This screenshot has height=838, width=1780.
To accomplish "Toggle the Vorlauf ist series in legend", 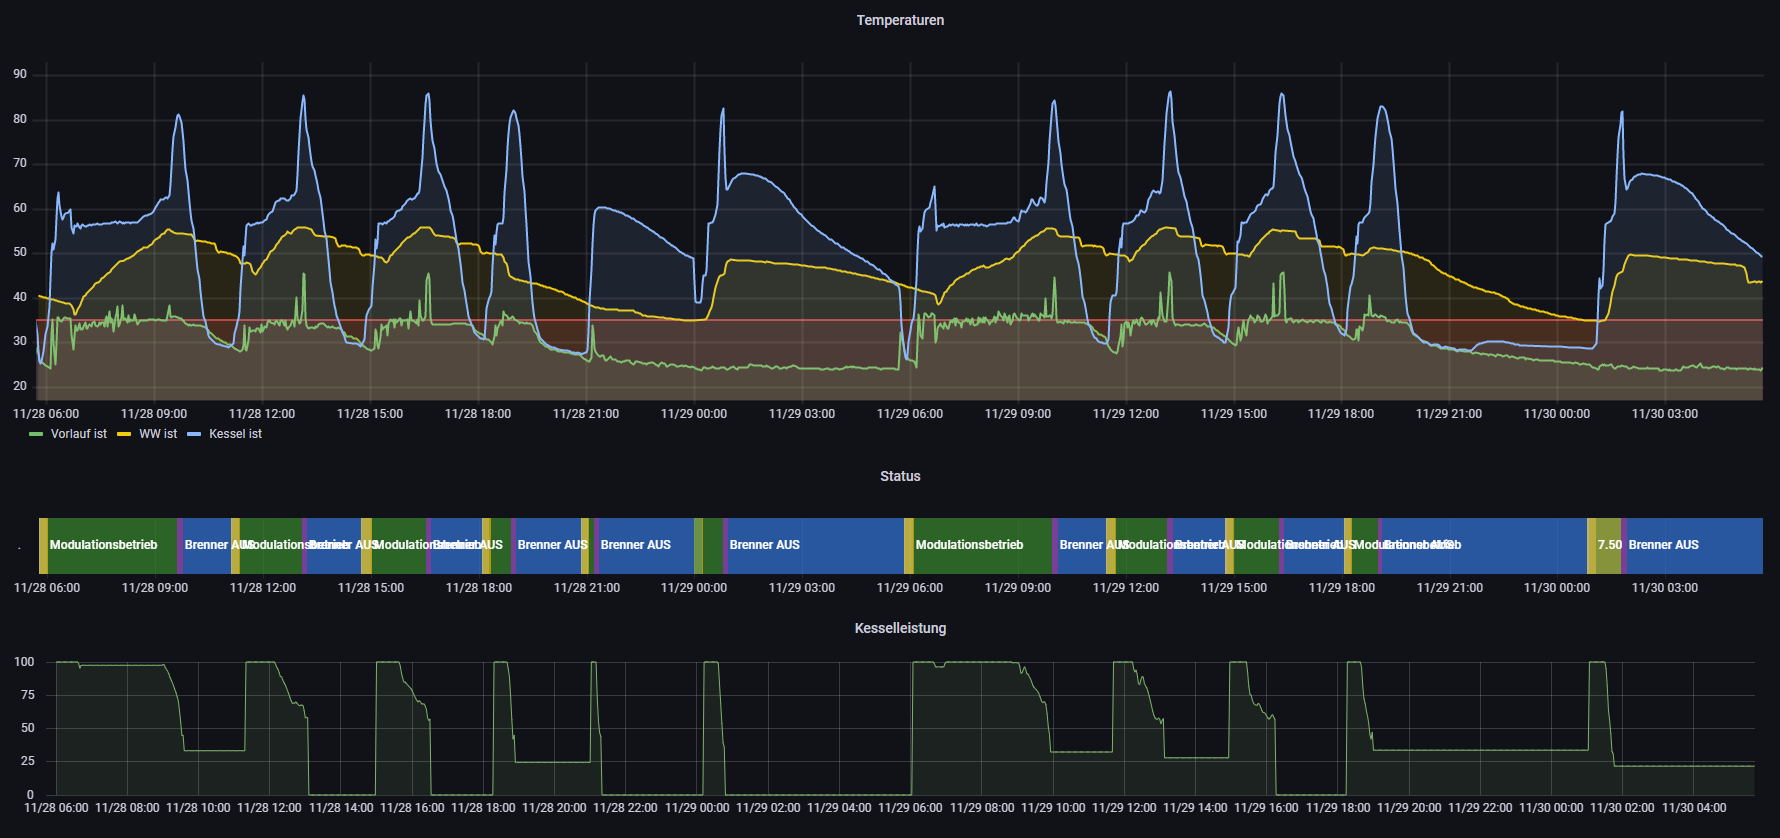I will point(78,434).
